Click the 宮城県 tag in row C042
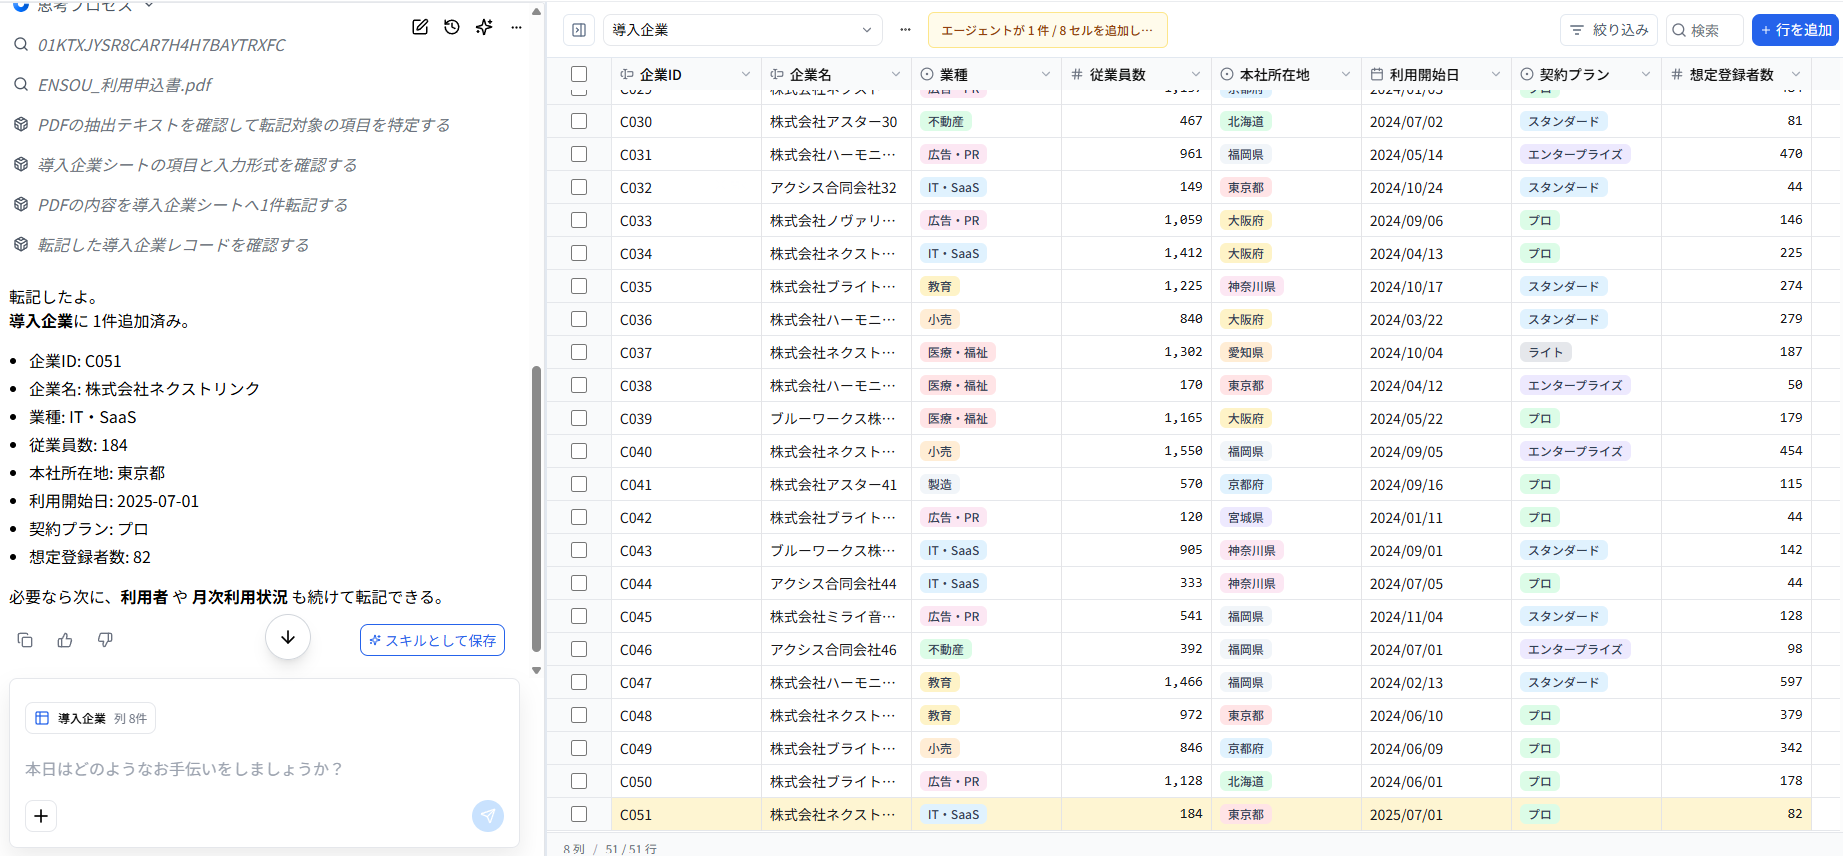 (x=1246, y=517)
